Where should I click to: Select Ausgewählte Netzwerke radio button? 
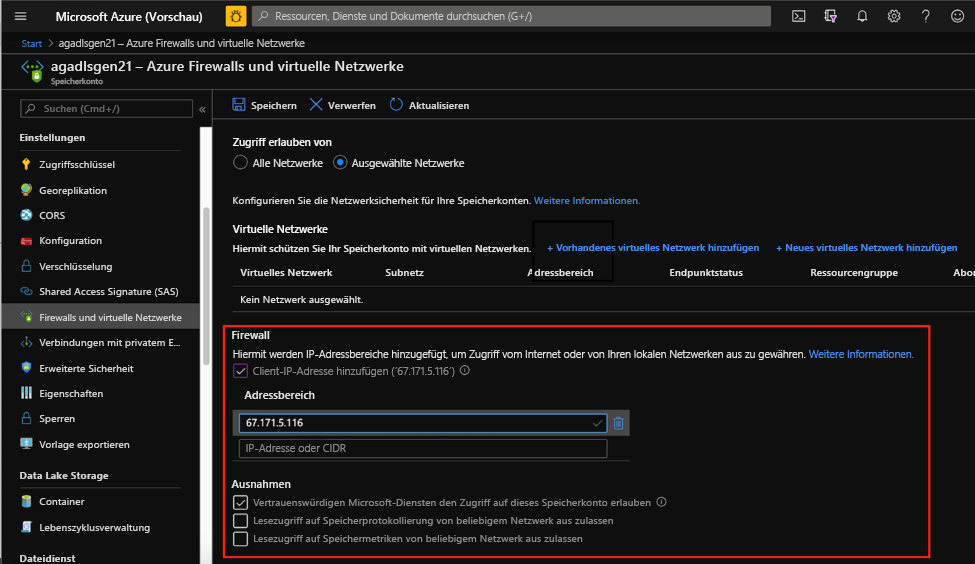(x=340, y=162)
